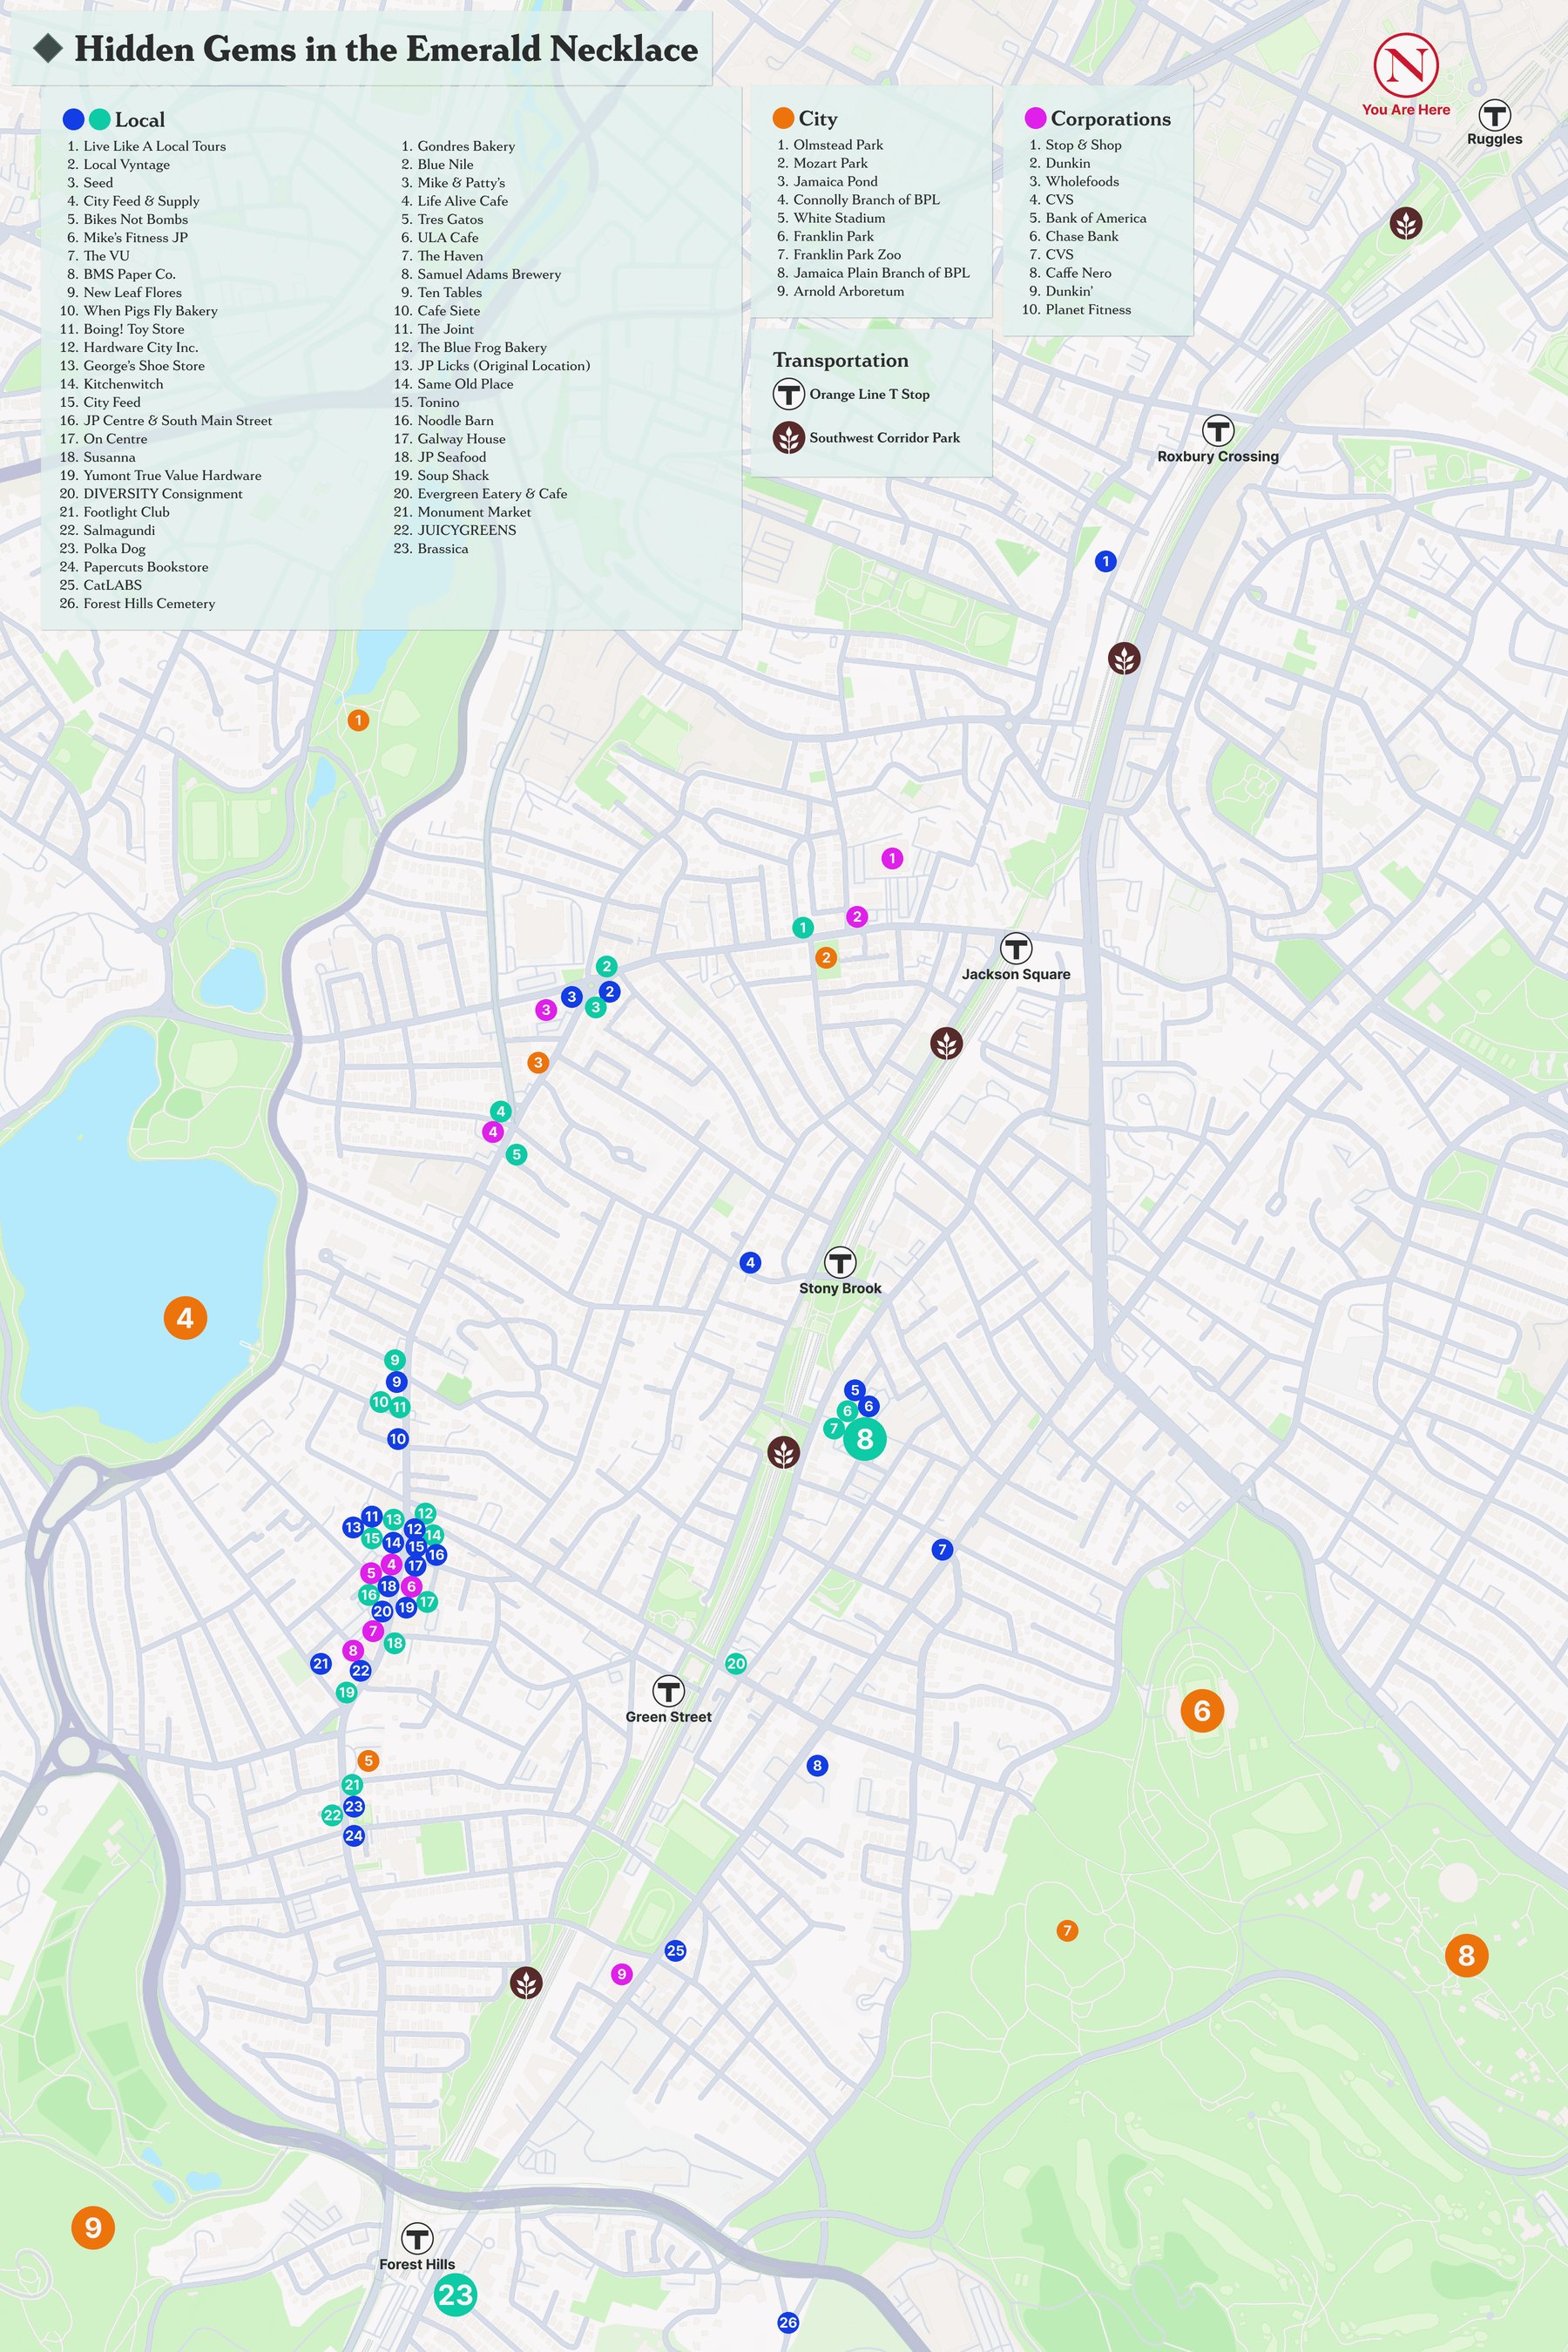Click the orange 1 Olmsted Park marker

(358, 720)
